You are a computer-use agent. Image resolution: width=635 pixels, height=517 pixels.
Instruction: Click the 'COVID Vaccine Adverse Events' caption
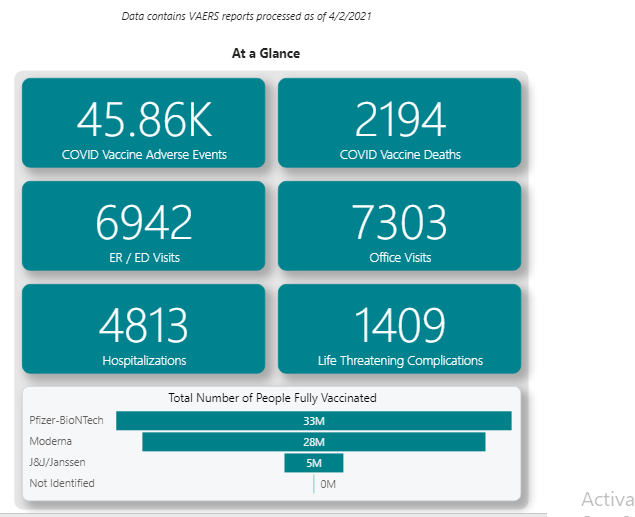[x=144, y=155]
